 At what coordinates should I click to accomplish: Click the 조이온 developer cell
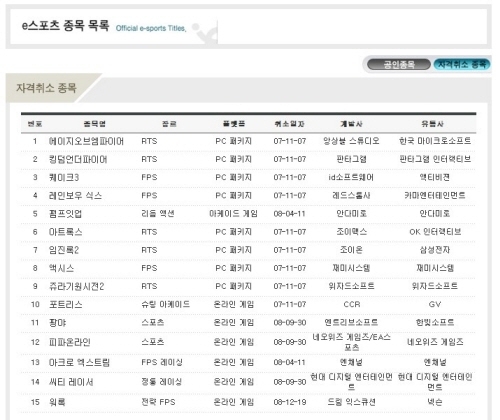pos(351,250)
